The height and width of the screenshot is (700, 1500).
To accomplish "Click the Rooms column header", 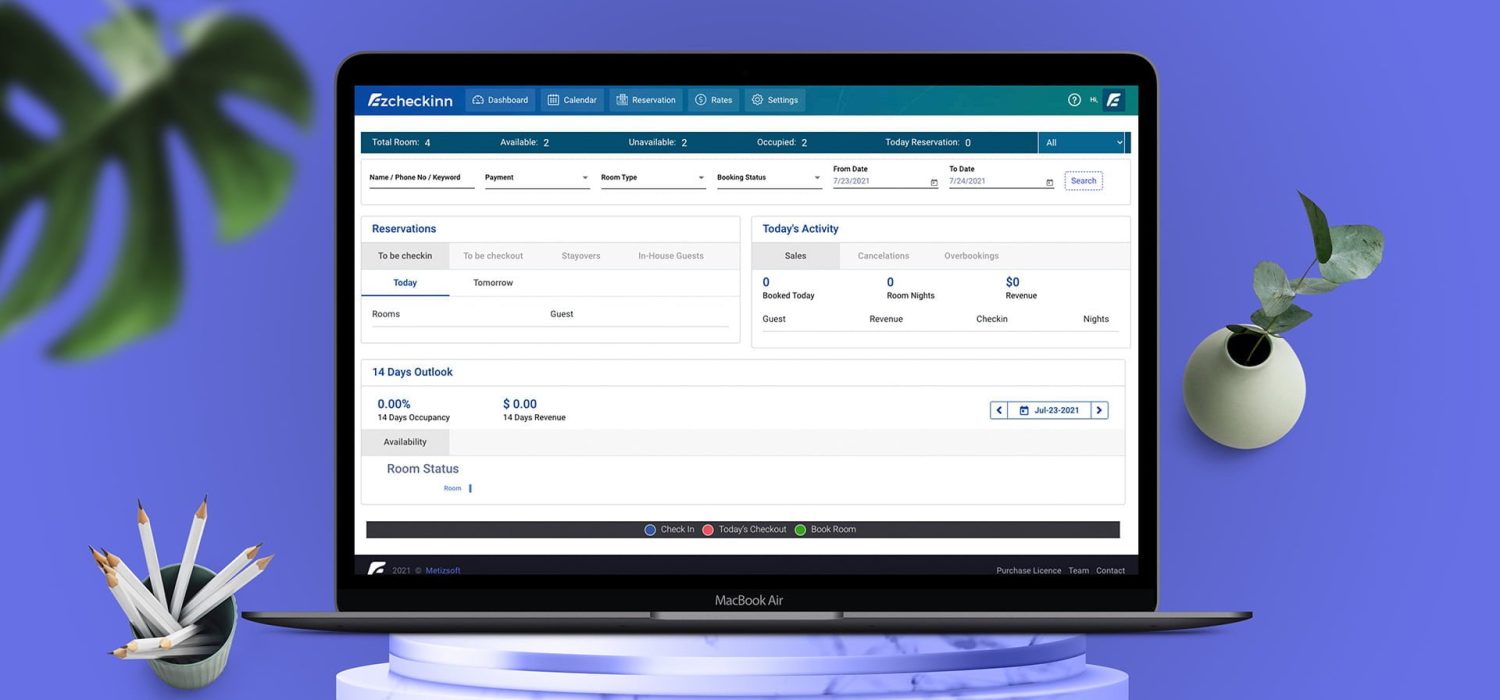I will click(386, 314).
